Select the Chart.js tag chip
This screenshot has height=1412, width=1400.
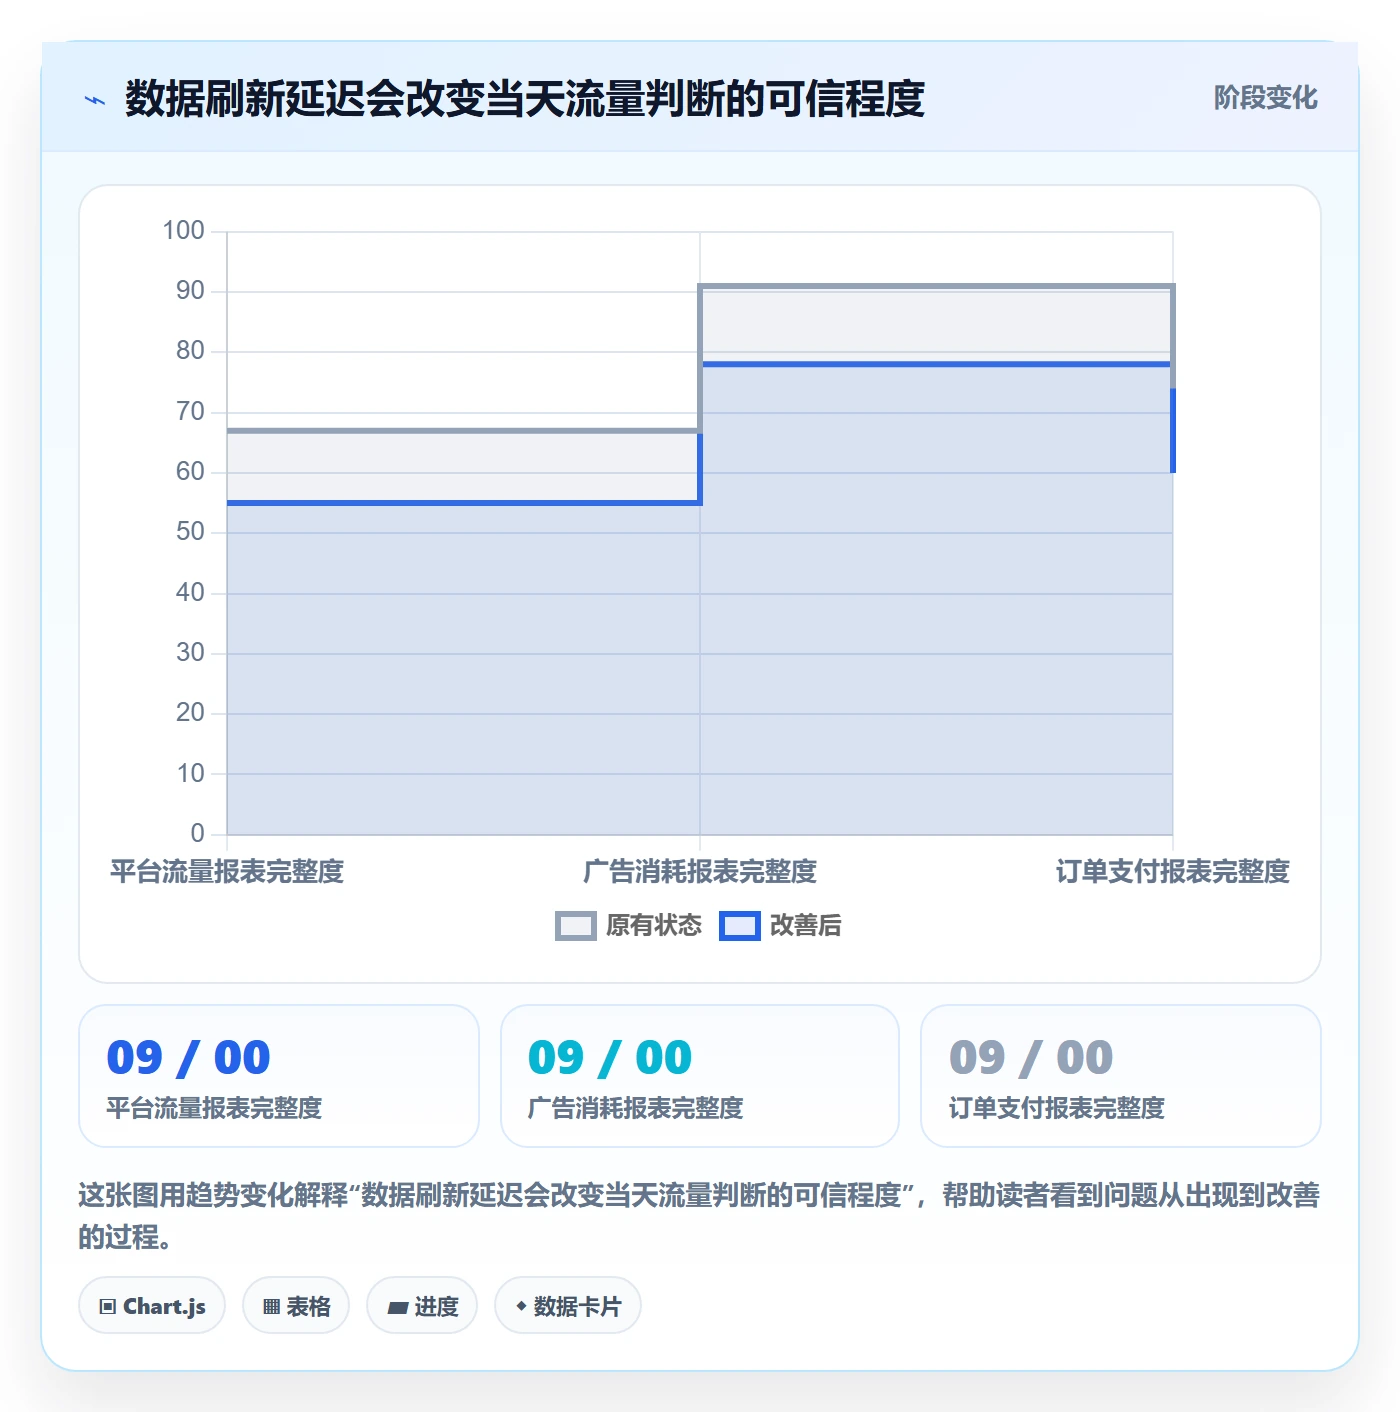pyautogui.click(x=152, y=1306)
